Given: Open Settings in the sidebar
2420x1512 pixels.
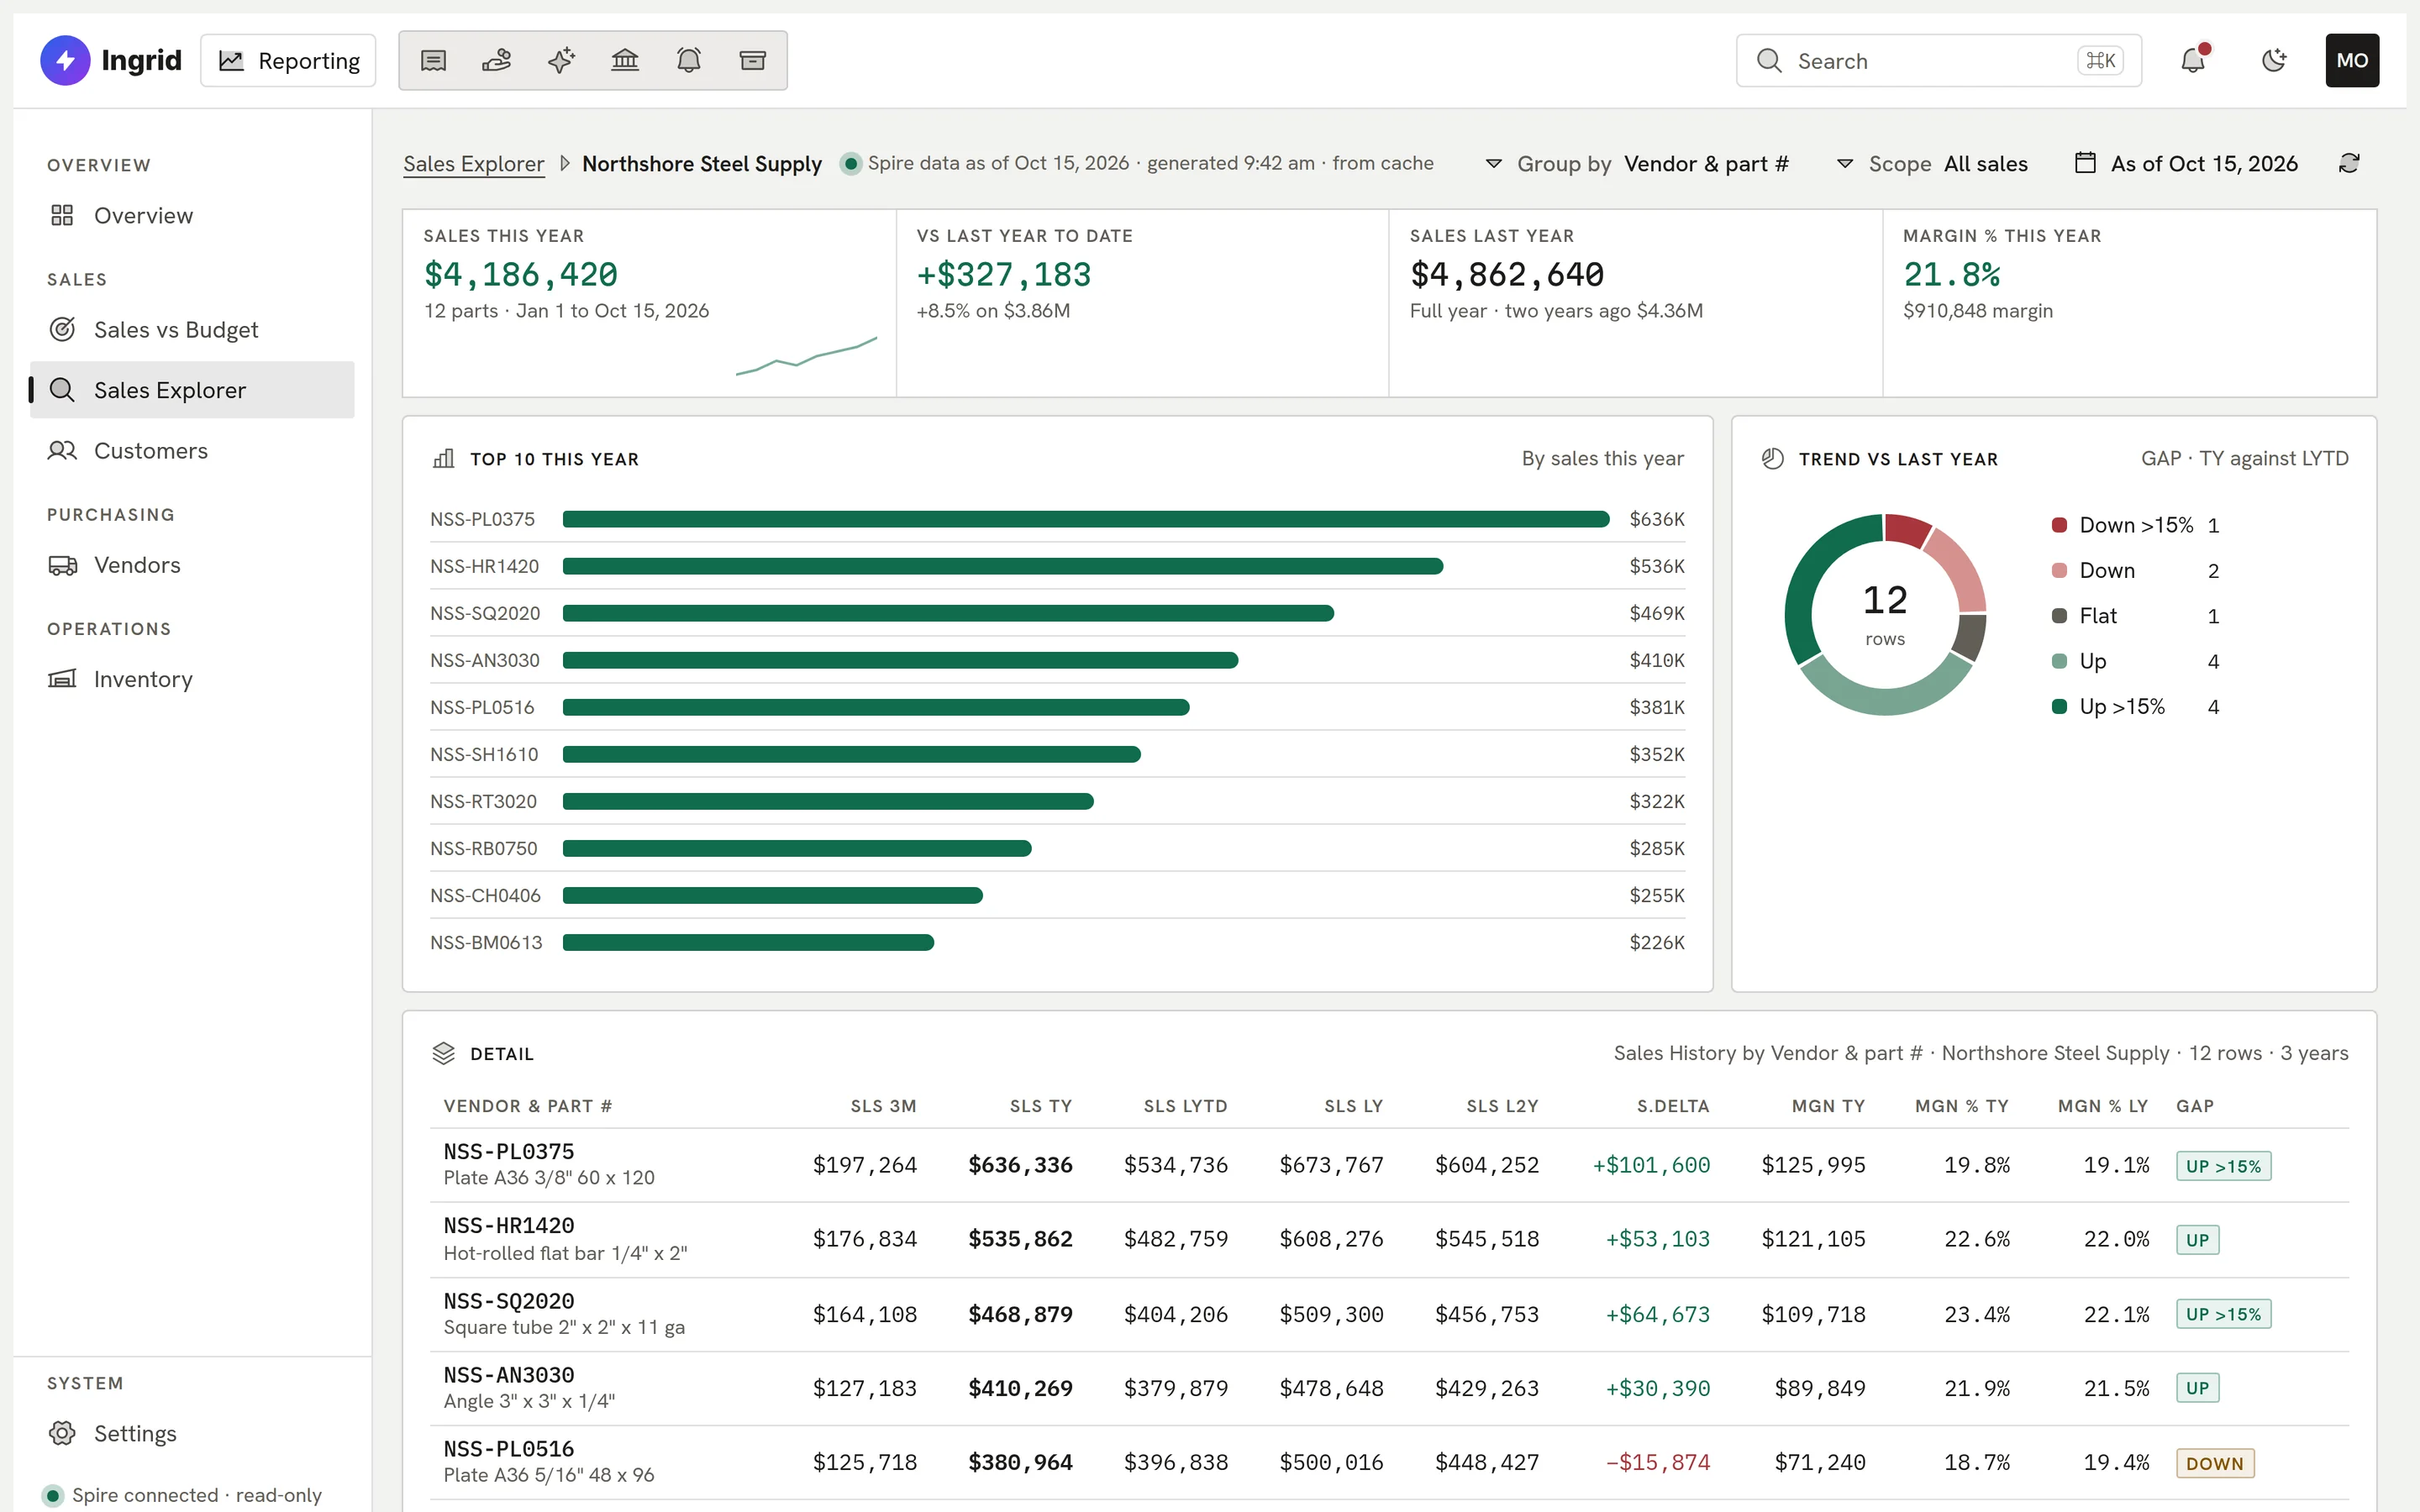Looking at the screenshot, I should coord(193,1433).
